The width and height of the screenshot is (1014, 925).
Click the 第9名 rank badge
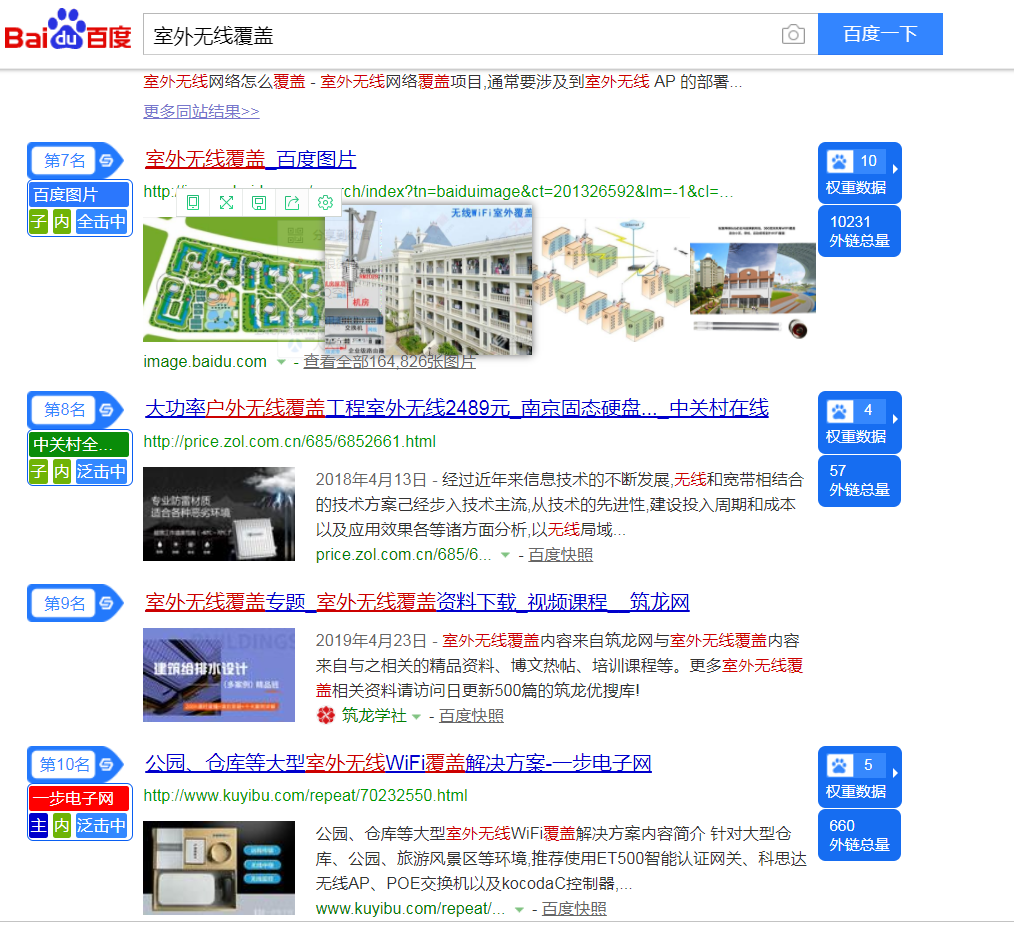pyautogui.click(x=64, y=603)
